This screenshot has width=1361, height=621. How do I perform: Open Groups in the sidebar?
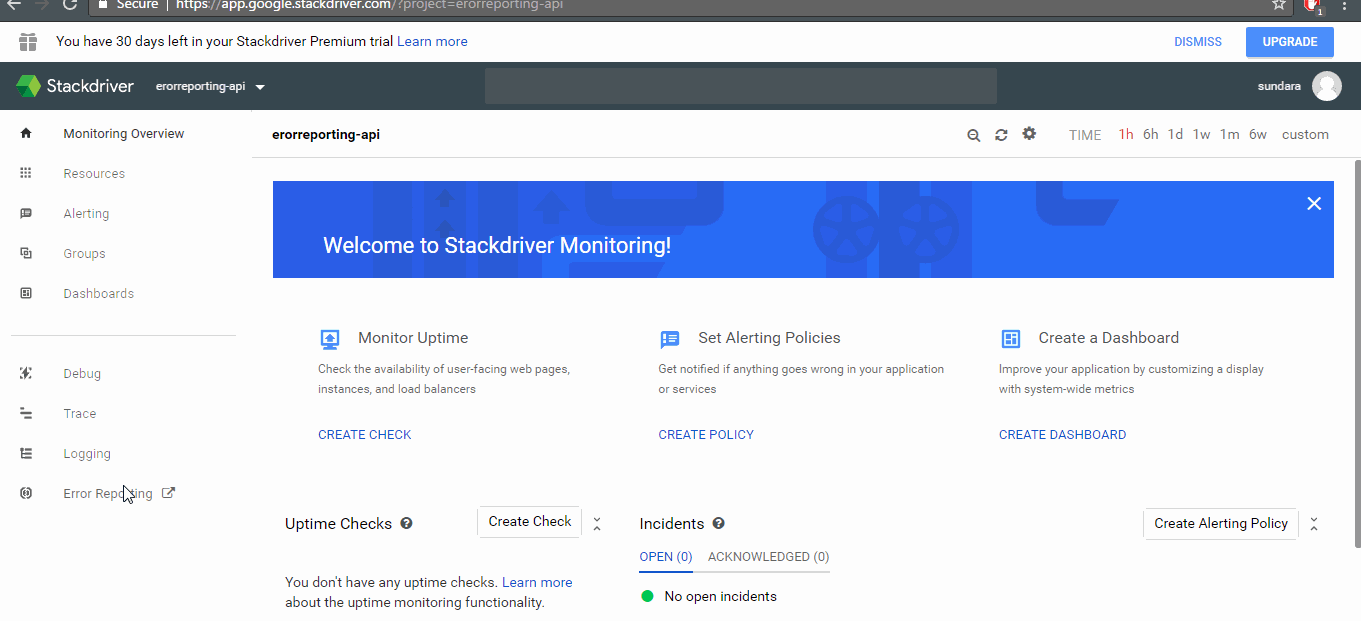tap(84, 253)
